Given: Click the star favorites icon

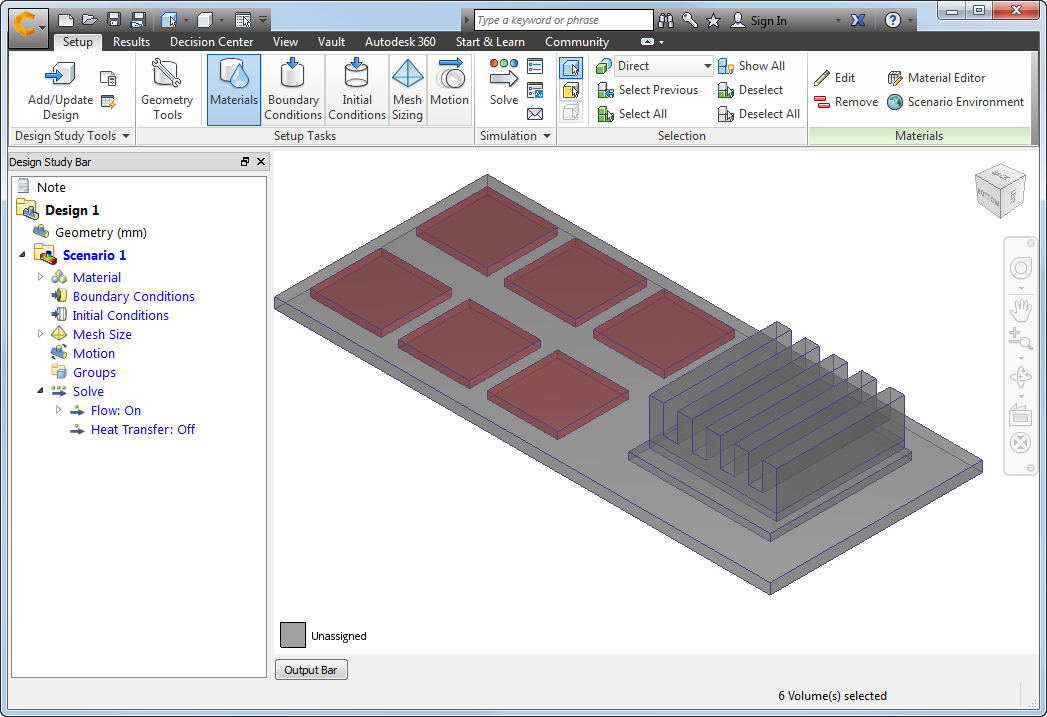Looking at the screenshot, I should coord(713,21).
